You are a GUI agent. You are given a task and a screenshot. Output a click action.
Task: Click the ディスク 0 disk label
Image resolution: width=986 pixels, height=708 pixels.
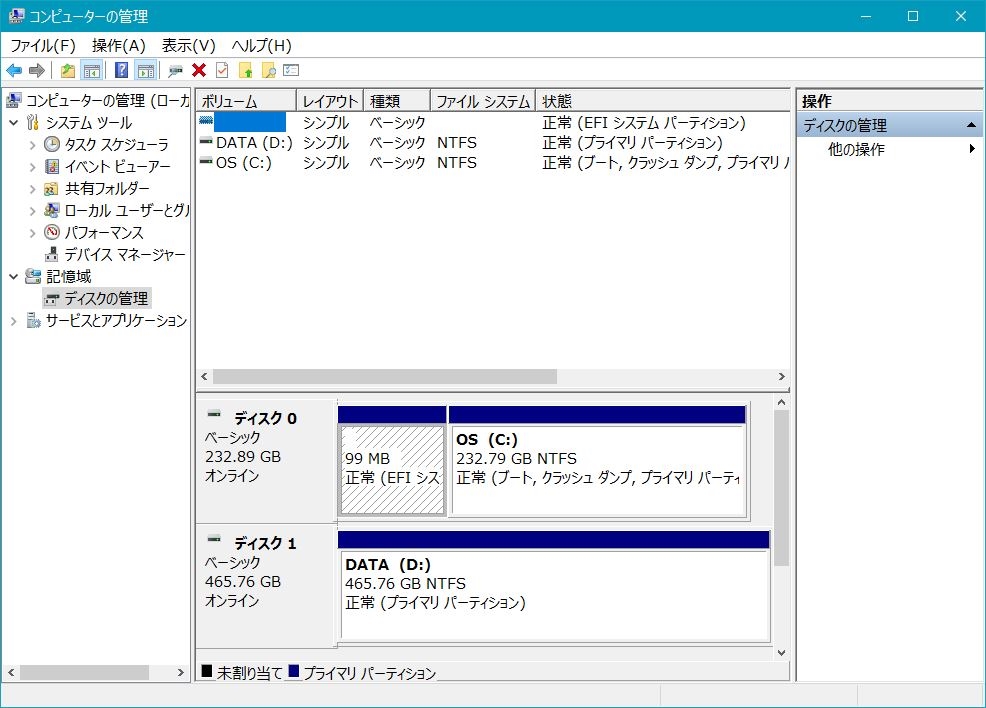265,418
